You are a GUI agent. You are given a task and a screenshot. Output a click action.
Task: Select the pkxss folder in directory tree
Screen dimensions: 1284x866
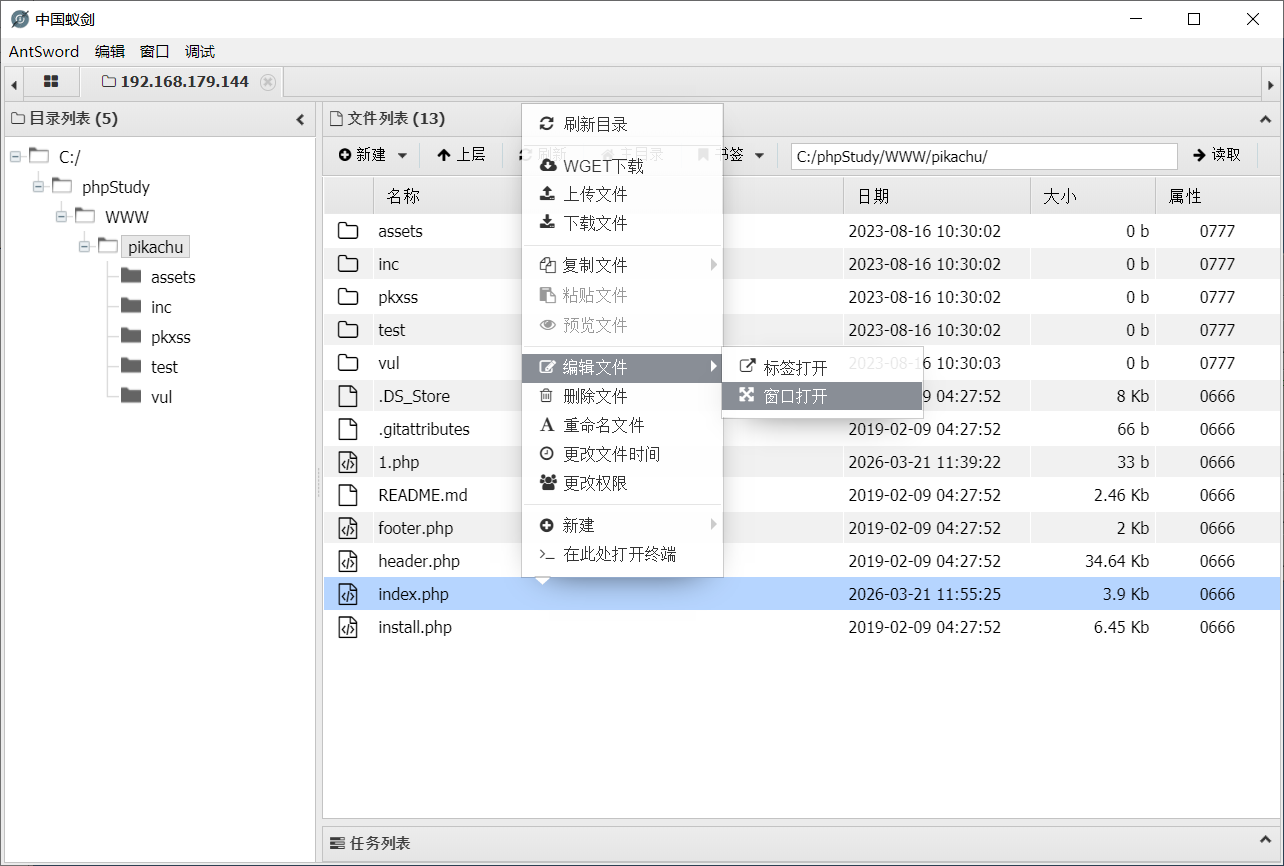(170, 337)
